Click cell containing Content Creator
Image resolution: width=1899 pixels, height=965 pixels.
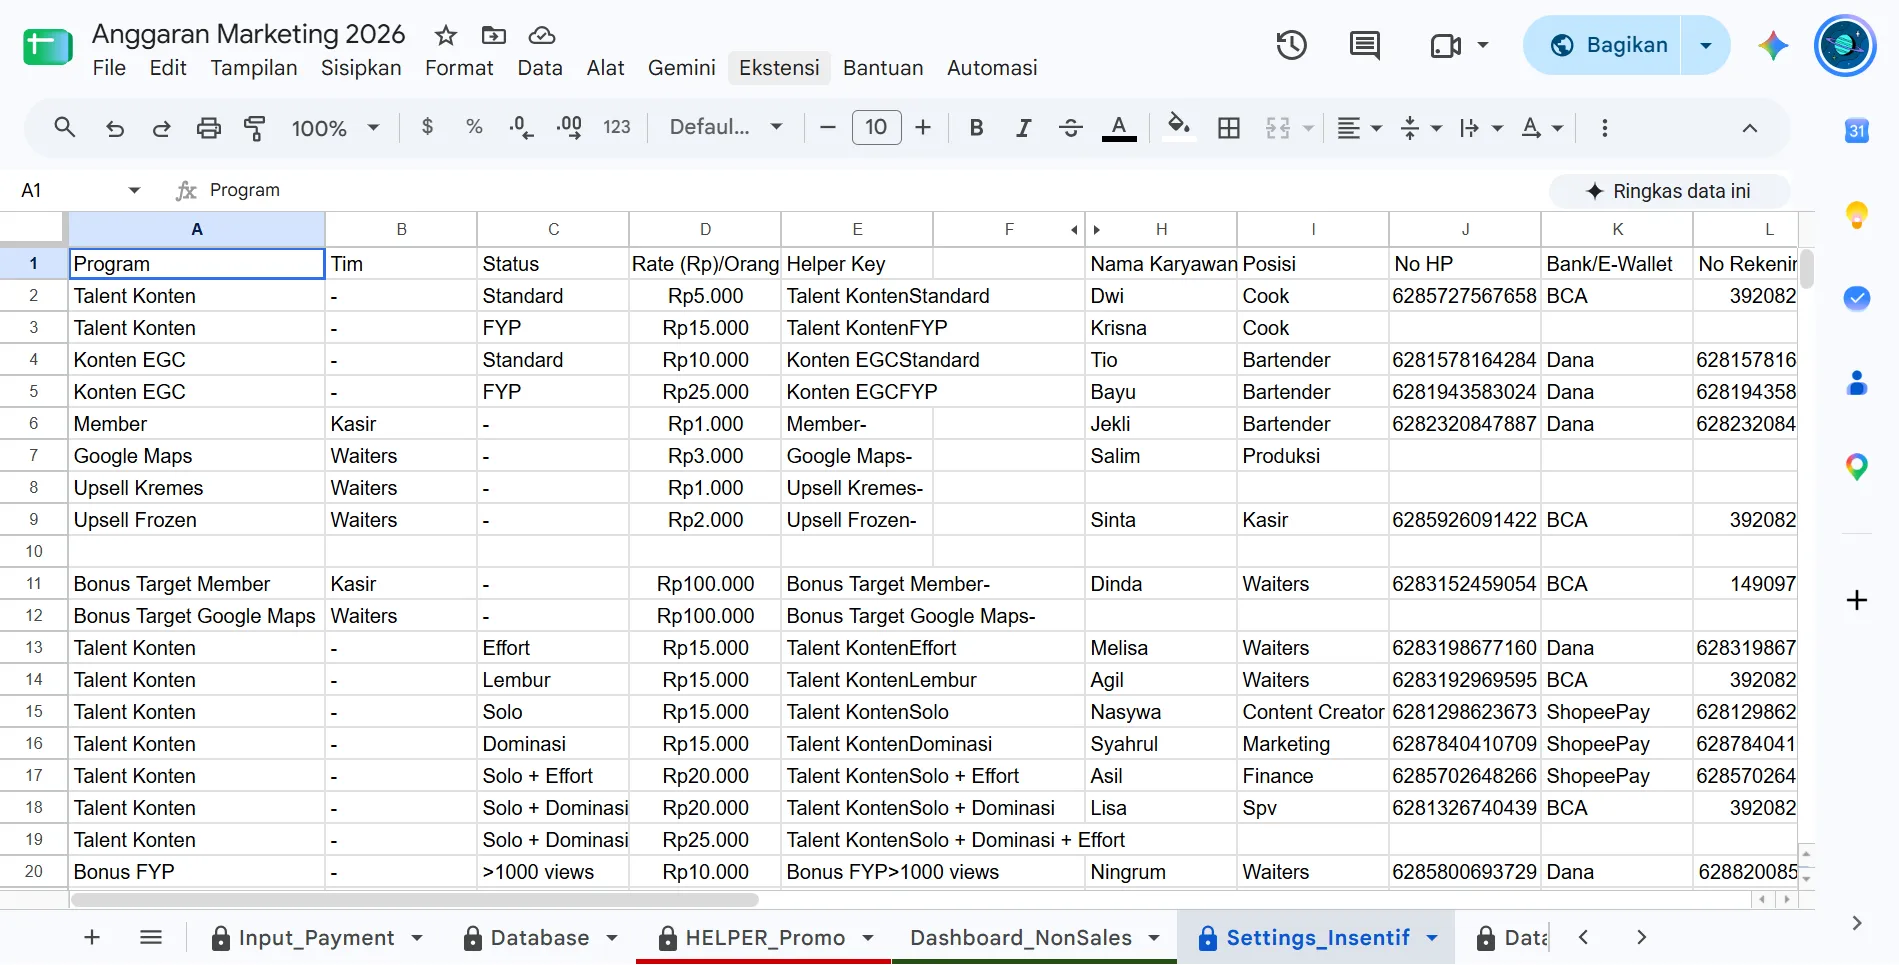(x=1312, y=712)
